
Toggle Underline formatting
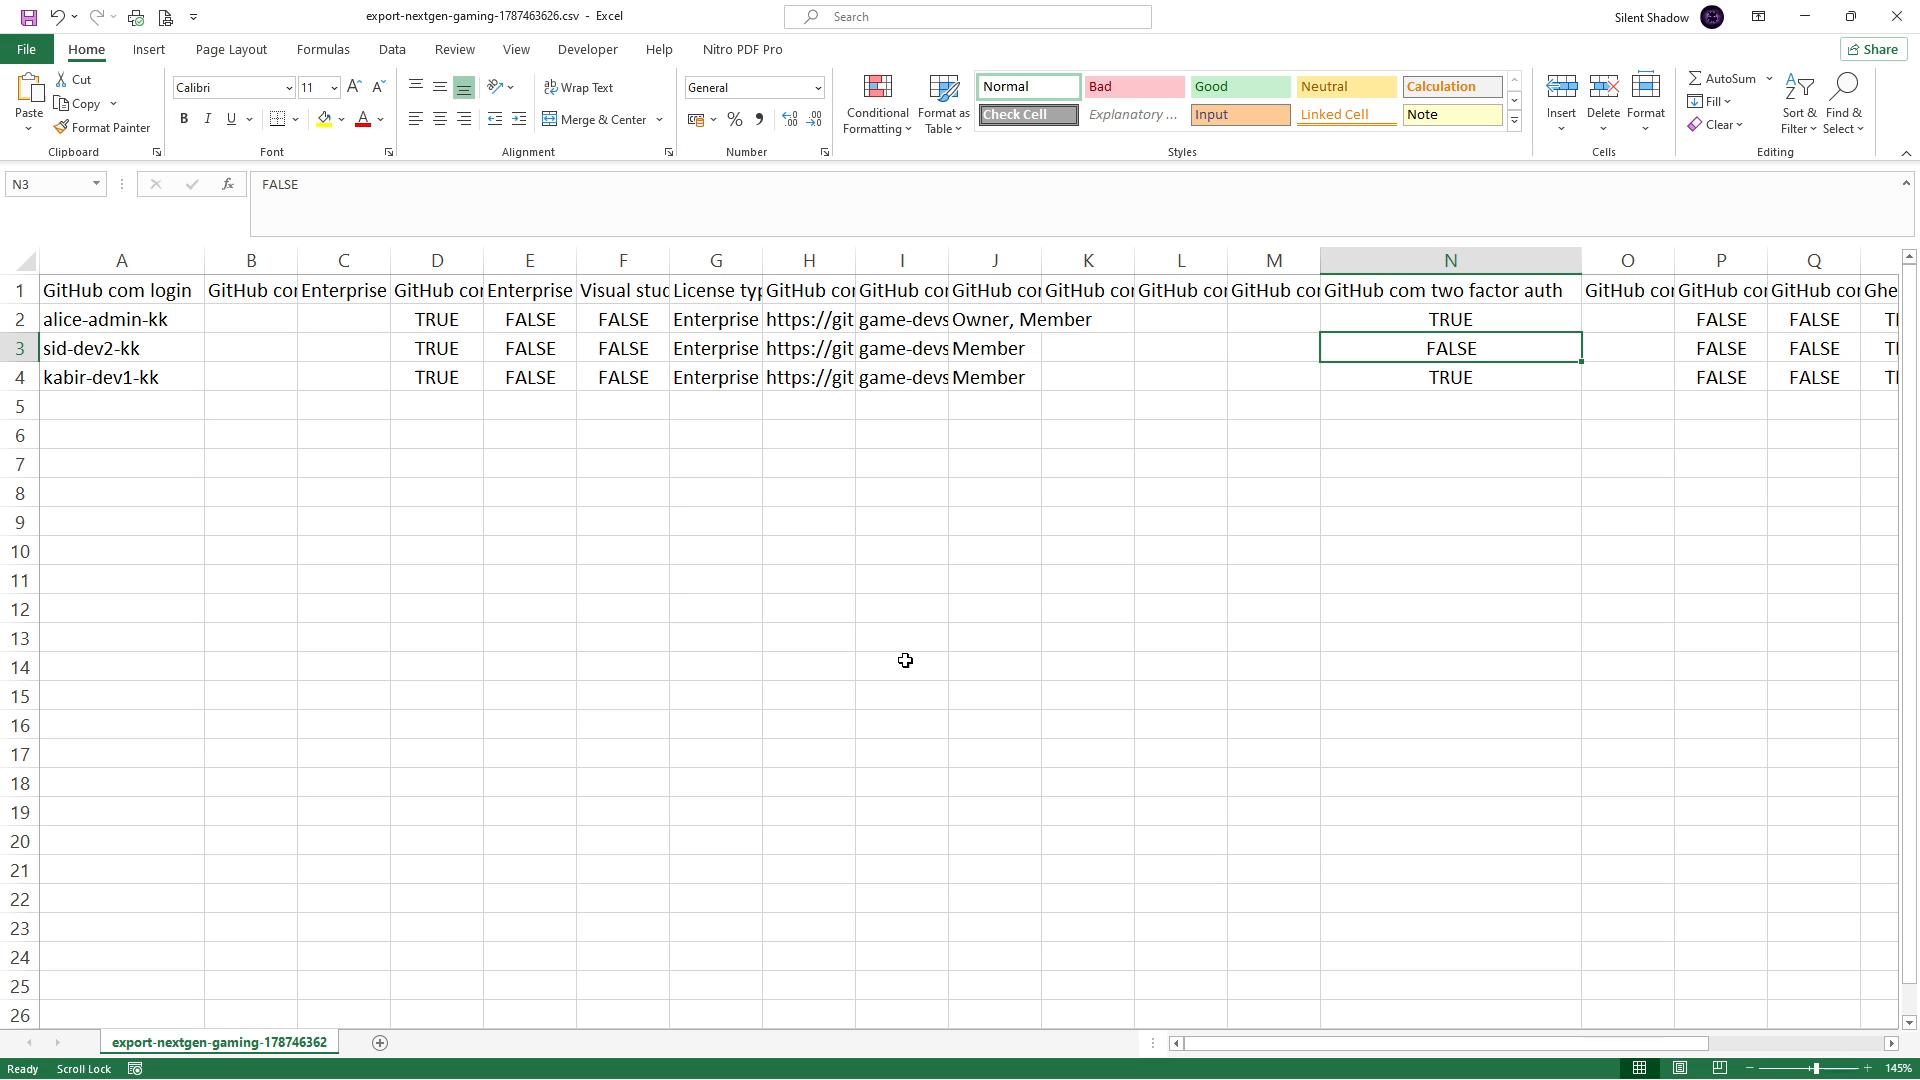pyautogui.click(x=231, y=119)
